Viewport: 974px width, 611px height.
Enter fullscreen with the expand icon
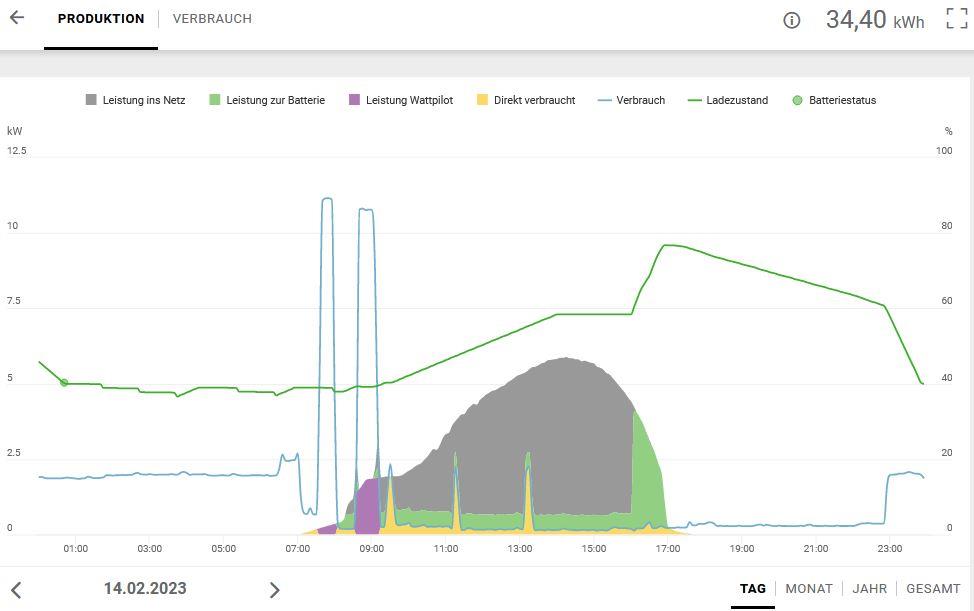(x=957, y=19)
